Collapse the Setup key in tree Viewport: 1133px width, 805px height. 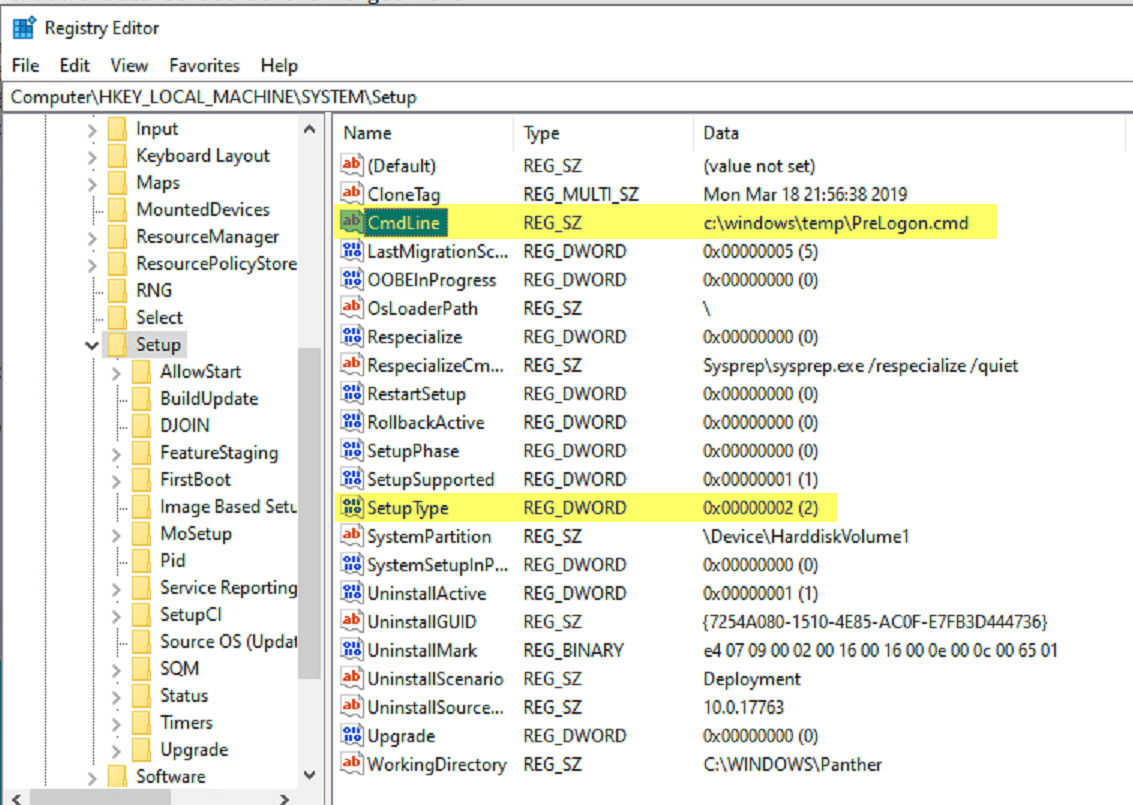[x=92, y=345]
